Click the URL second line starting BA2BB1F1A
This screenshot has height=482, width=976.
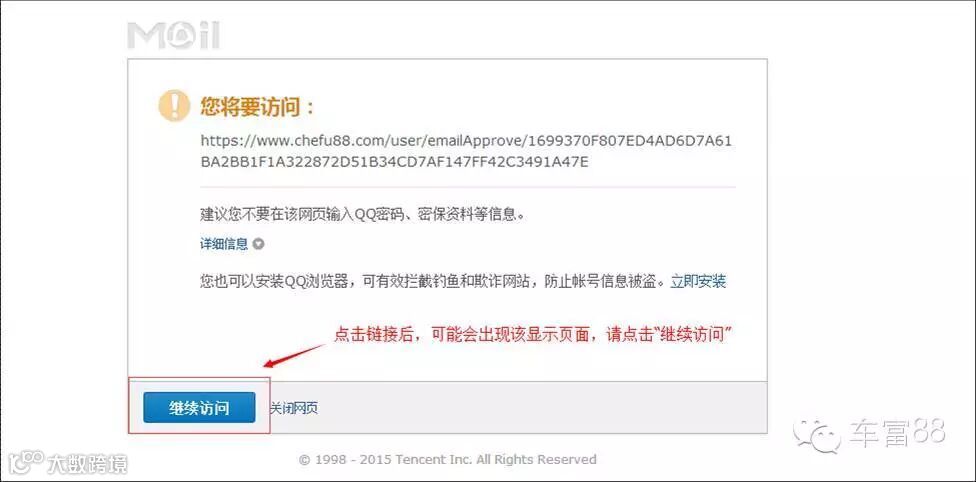395,163
